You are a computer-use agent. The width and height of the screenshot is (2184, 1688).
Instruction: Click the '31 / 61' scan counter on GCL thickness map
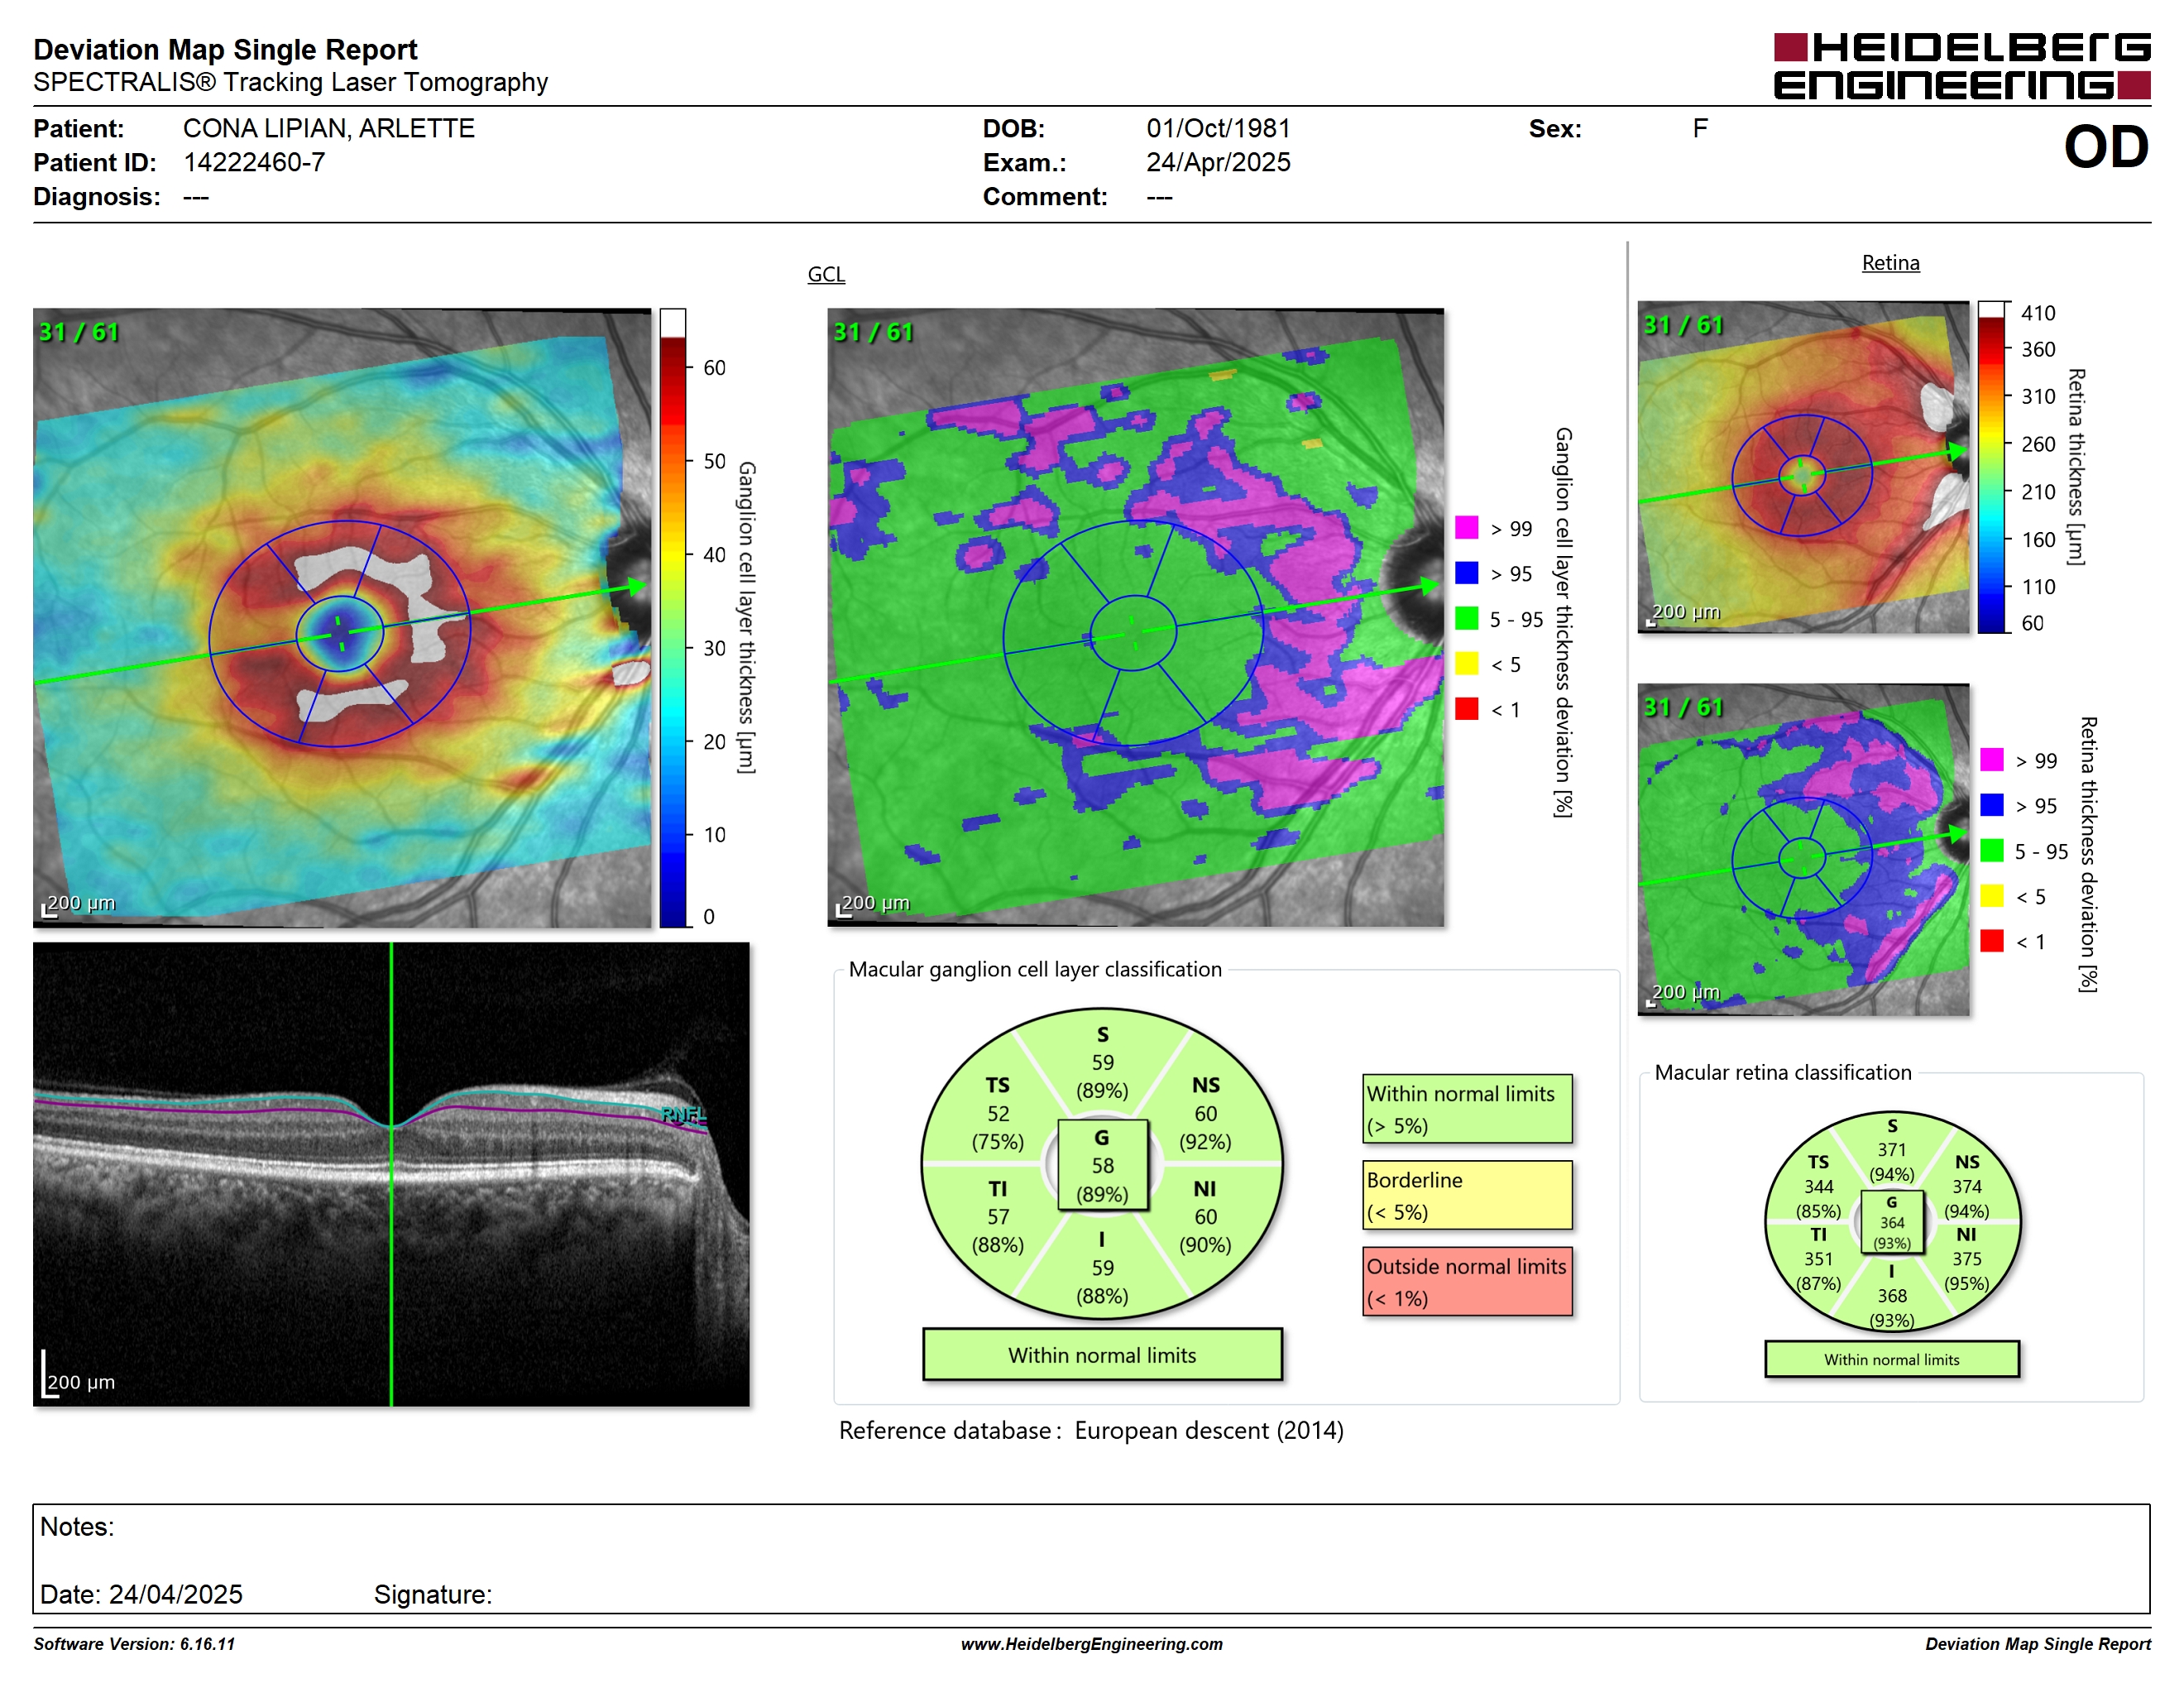[x=78, y=332]
